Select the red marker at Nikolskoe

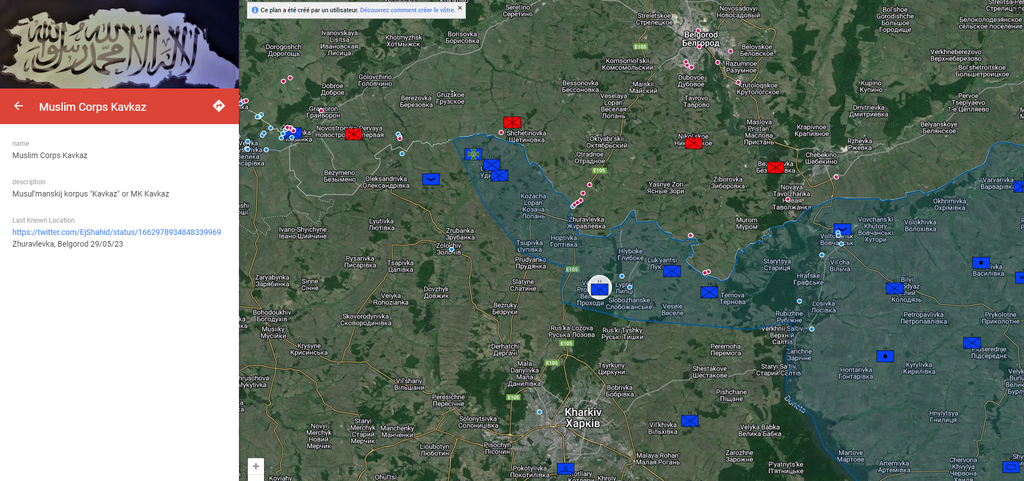(x=693, y=143)
